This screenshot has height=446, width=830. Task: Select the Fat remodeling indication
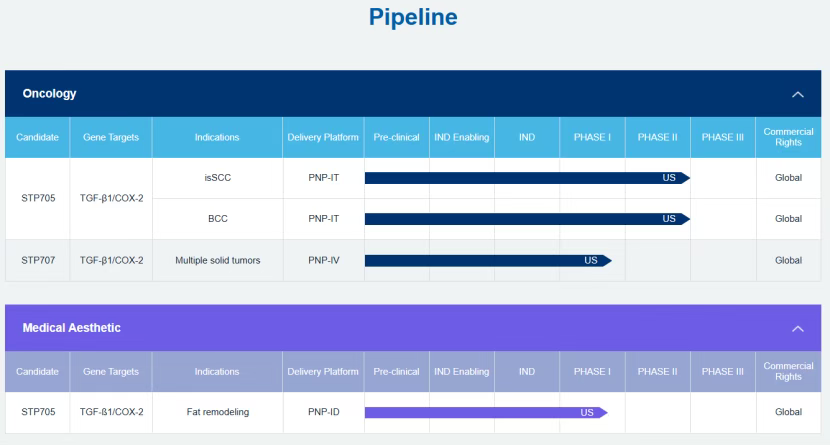(218, 412)
